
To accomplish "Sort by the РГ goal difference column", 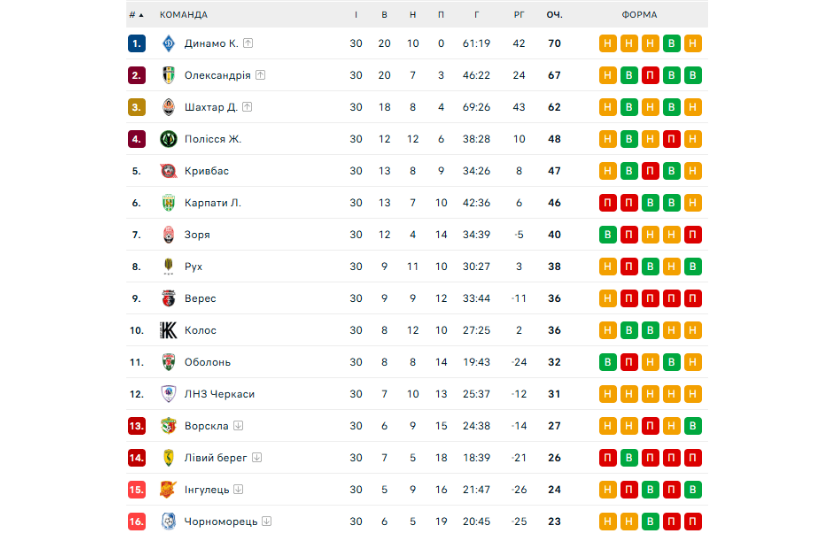I will [x=518, y=15].
